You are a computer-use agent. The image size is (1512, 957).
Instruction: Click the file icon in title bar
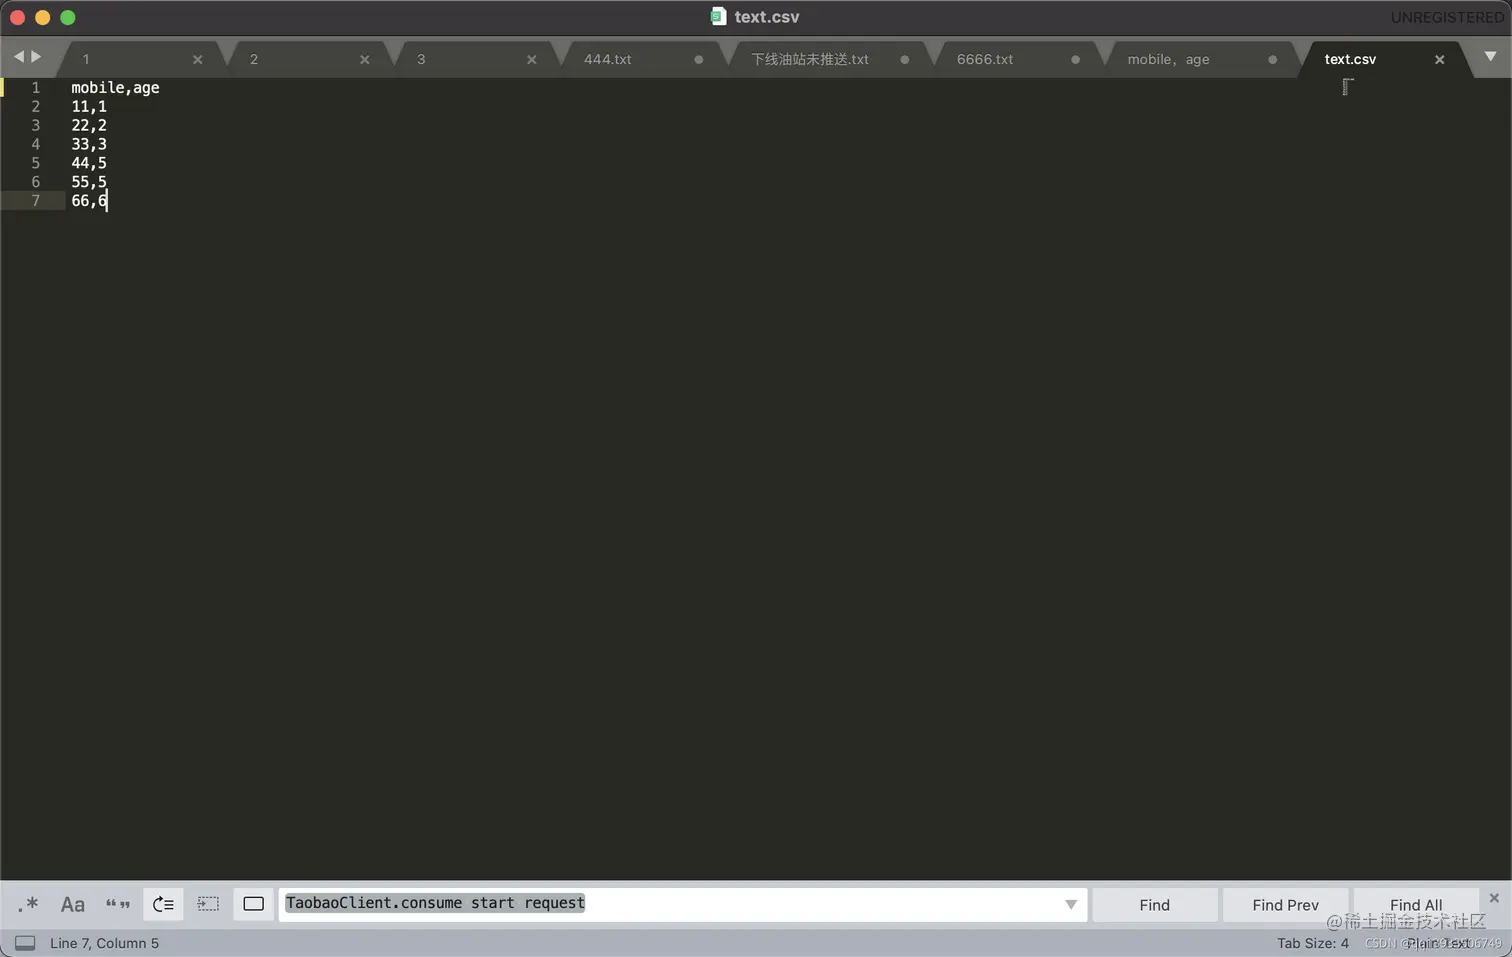tap(718, 16)
